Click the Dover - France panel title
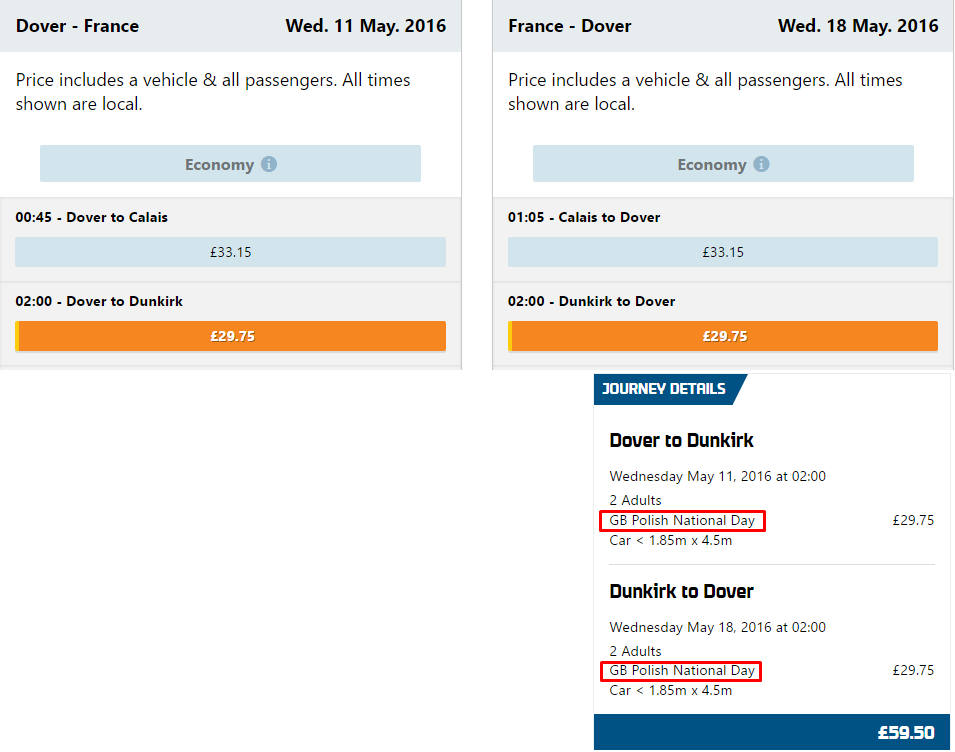The height and width of the screenshot is (752, 955). point(77,26)
